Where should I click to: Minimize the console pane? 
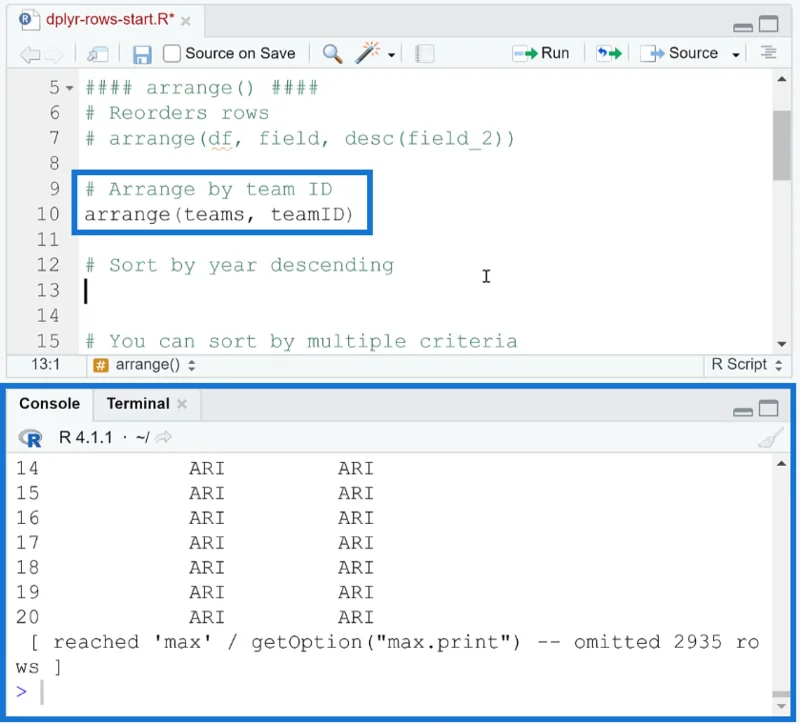742,411
